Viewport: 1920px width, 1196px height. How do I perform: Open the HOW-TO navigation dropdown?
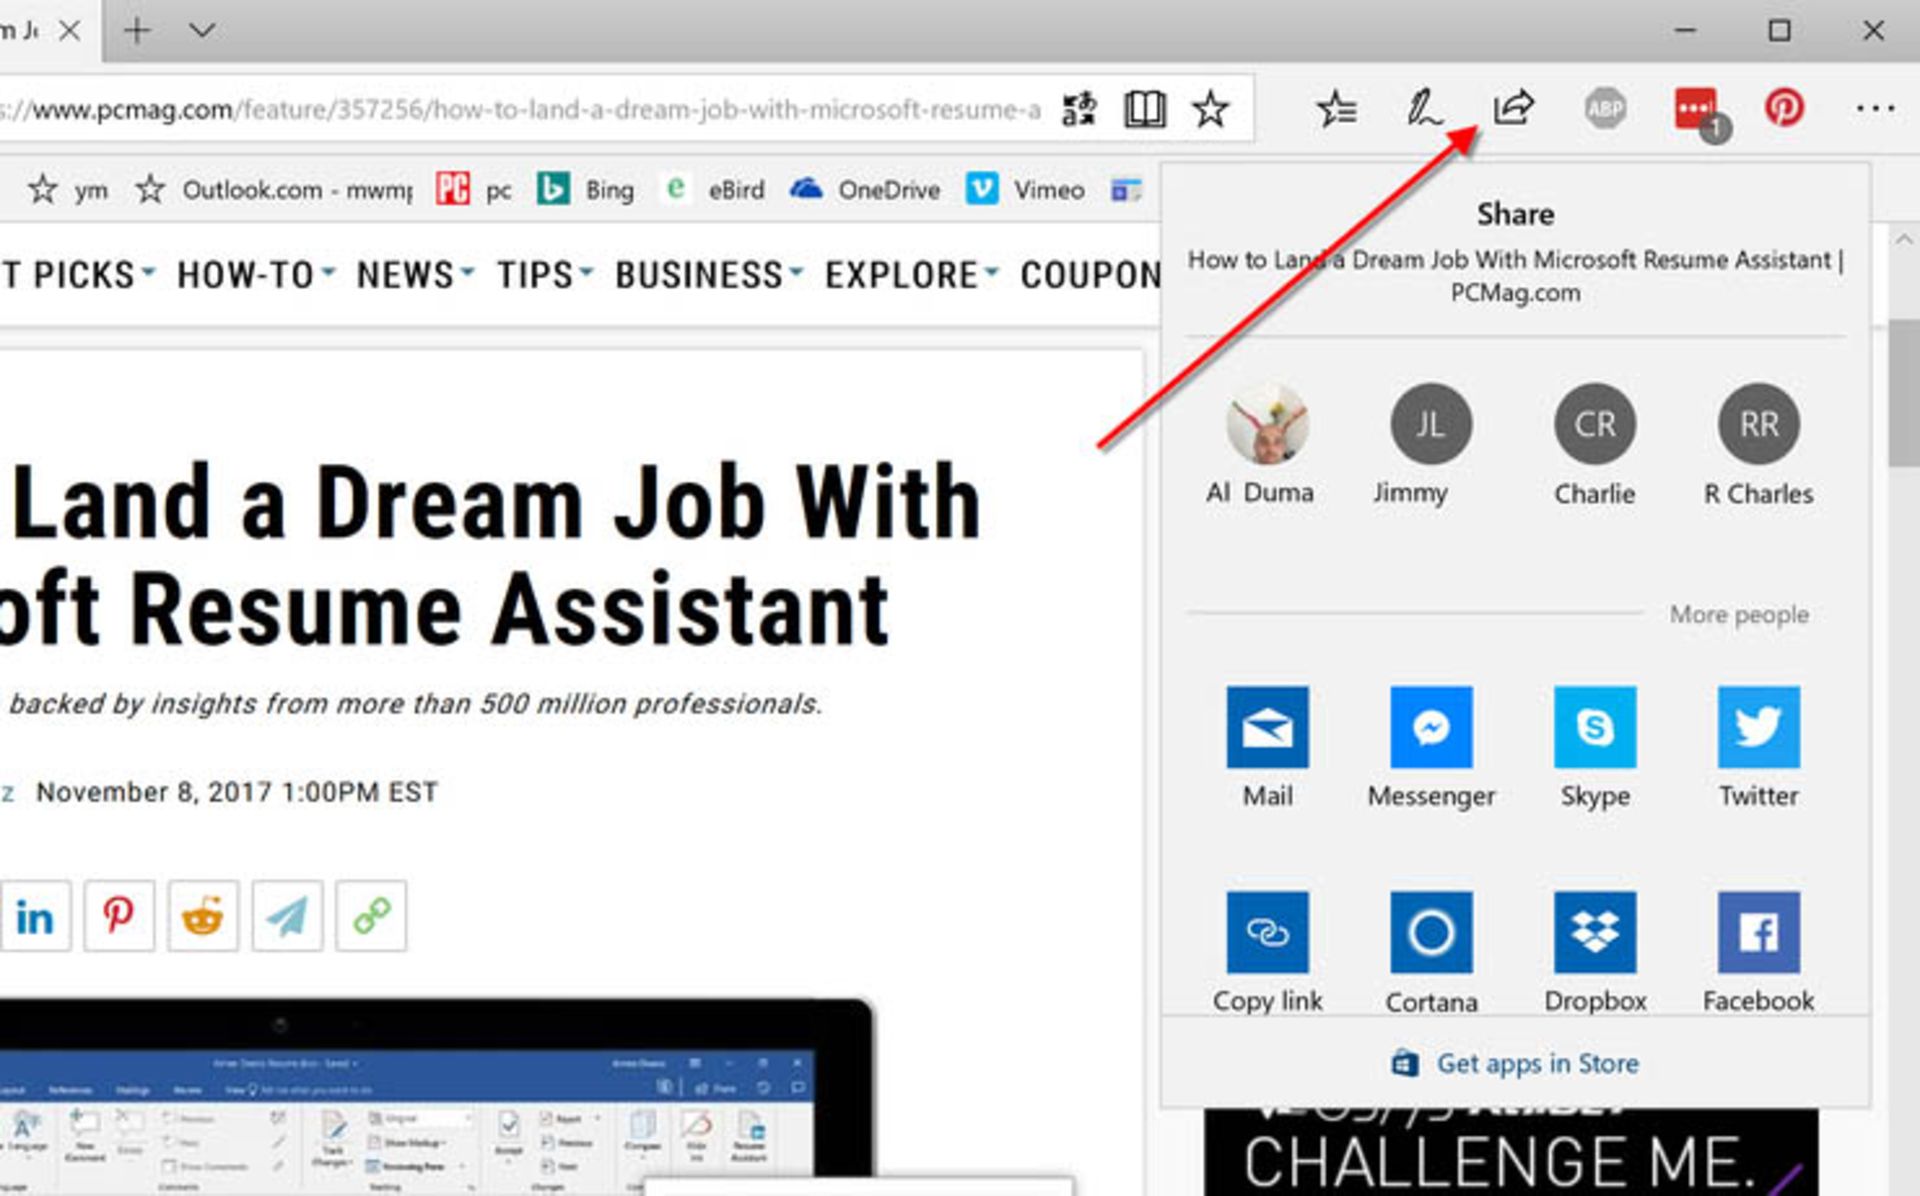tap(255, 274)
